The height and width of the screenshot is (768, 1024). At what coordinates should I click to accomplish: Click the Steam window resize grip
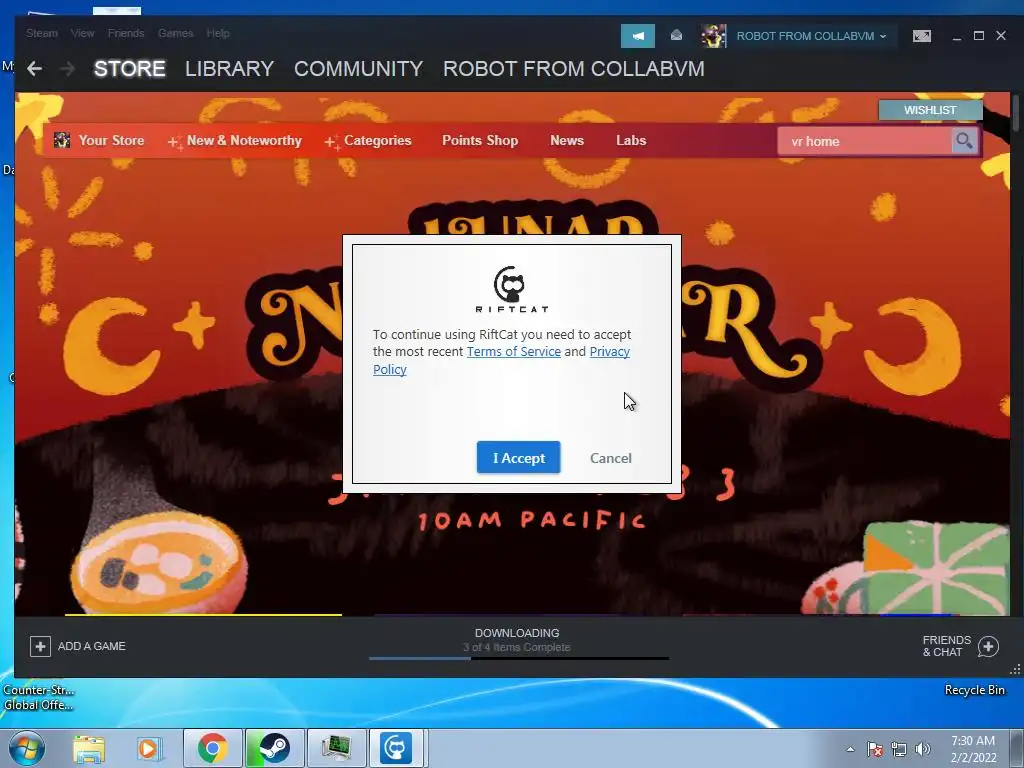[x=1014, y=669]
